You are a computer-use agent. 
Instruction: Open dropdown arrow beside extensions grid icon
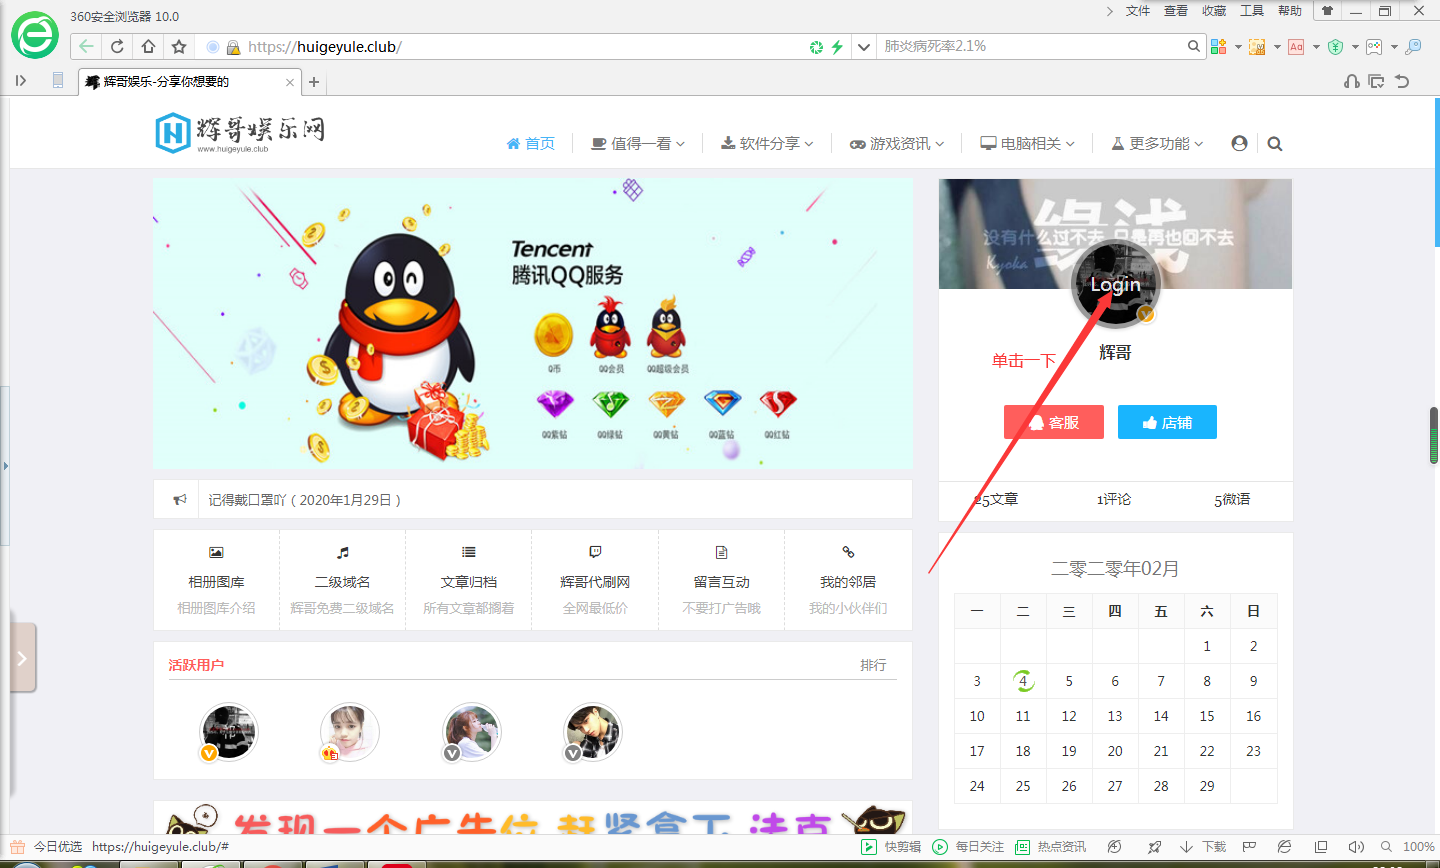[x=1238, y=47]
